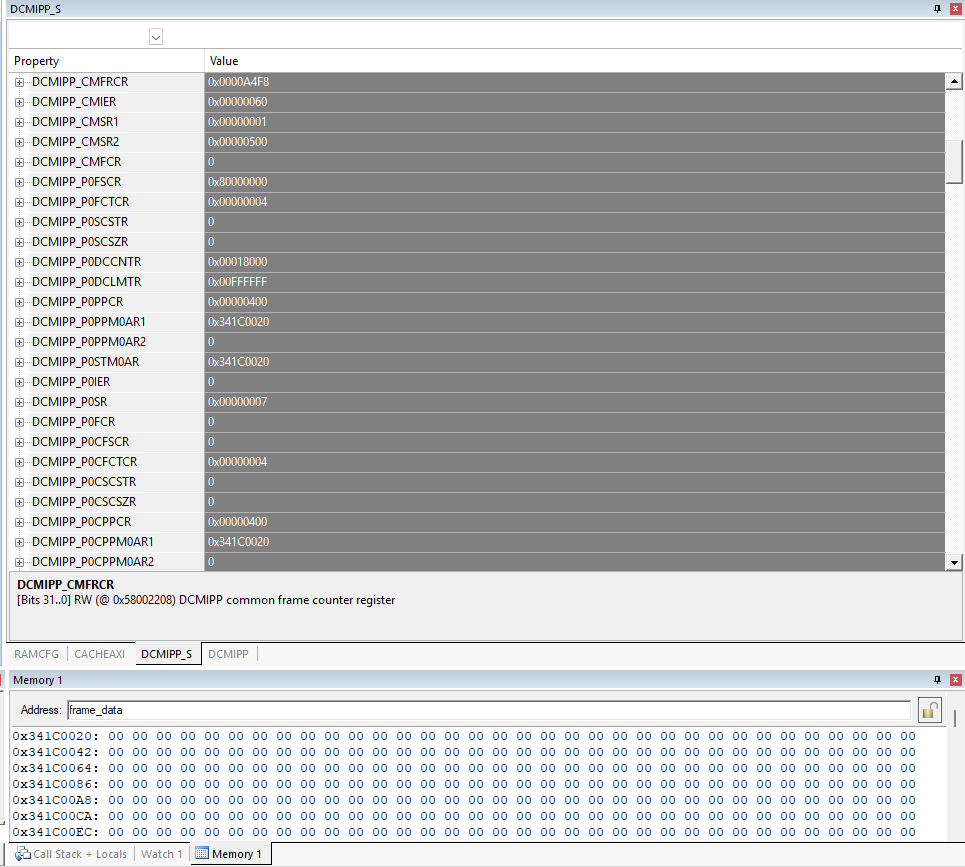Expand the DCMIPP_P0PPM0AR2 register row
The image size is (965, 867).
point(20,342)
